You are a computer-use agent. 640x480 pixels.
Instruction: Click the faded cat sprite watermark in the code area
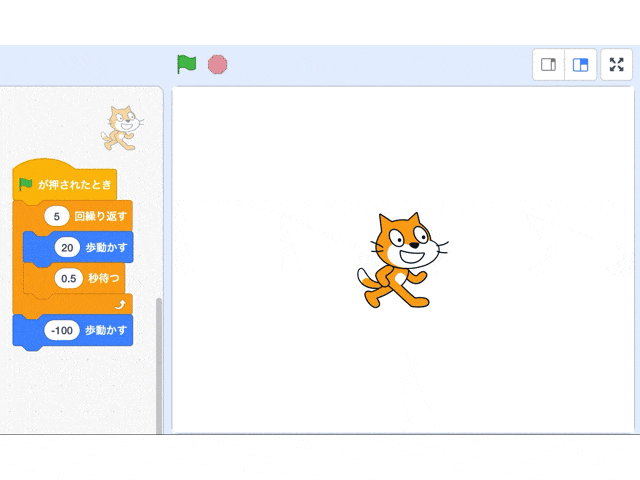pyautogui.click(x=122, y=128)
